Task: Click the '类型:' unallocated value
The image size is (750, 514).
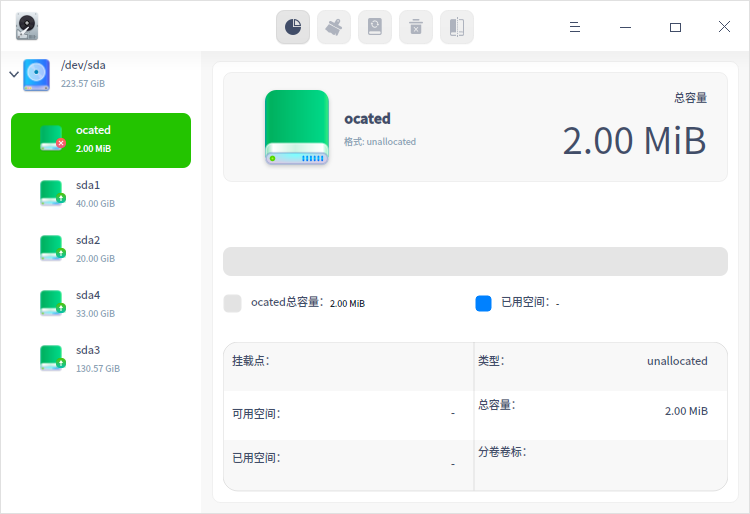Action: [677, 361]
